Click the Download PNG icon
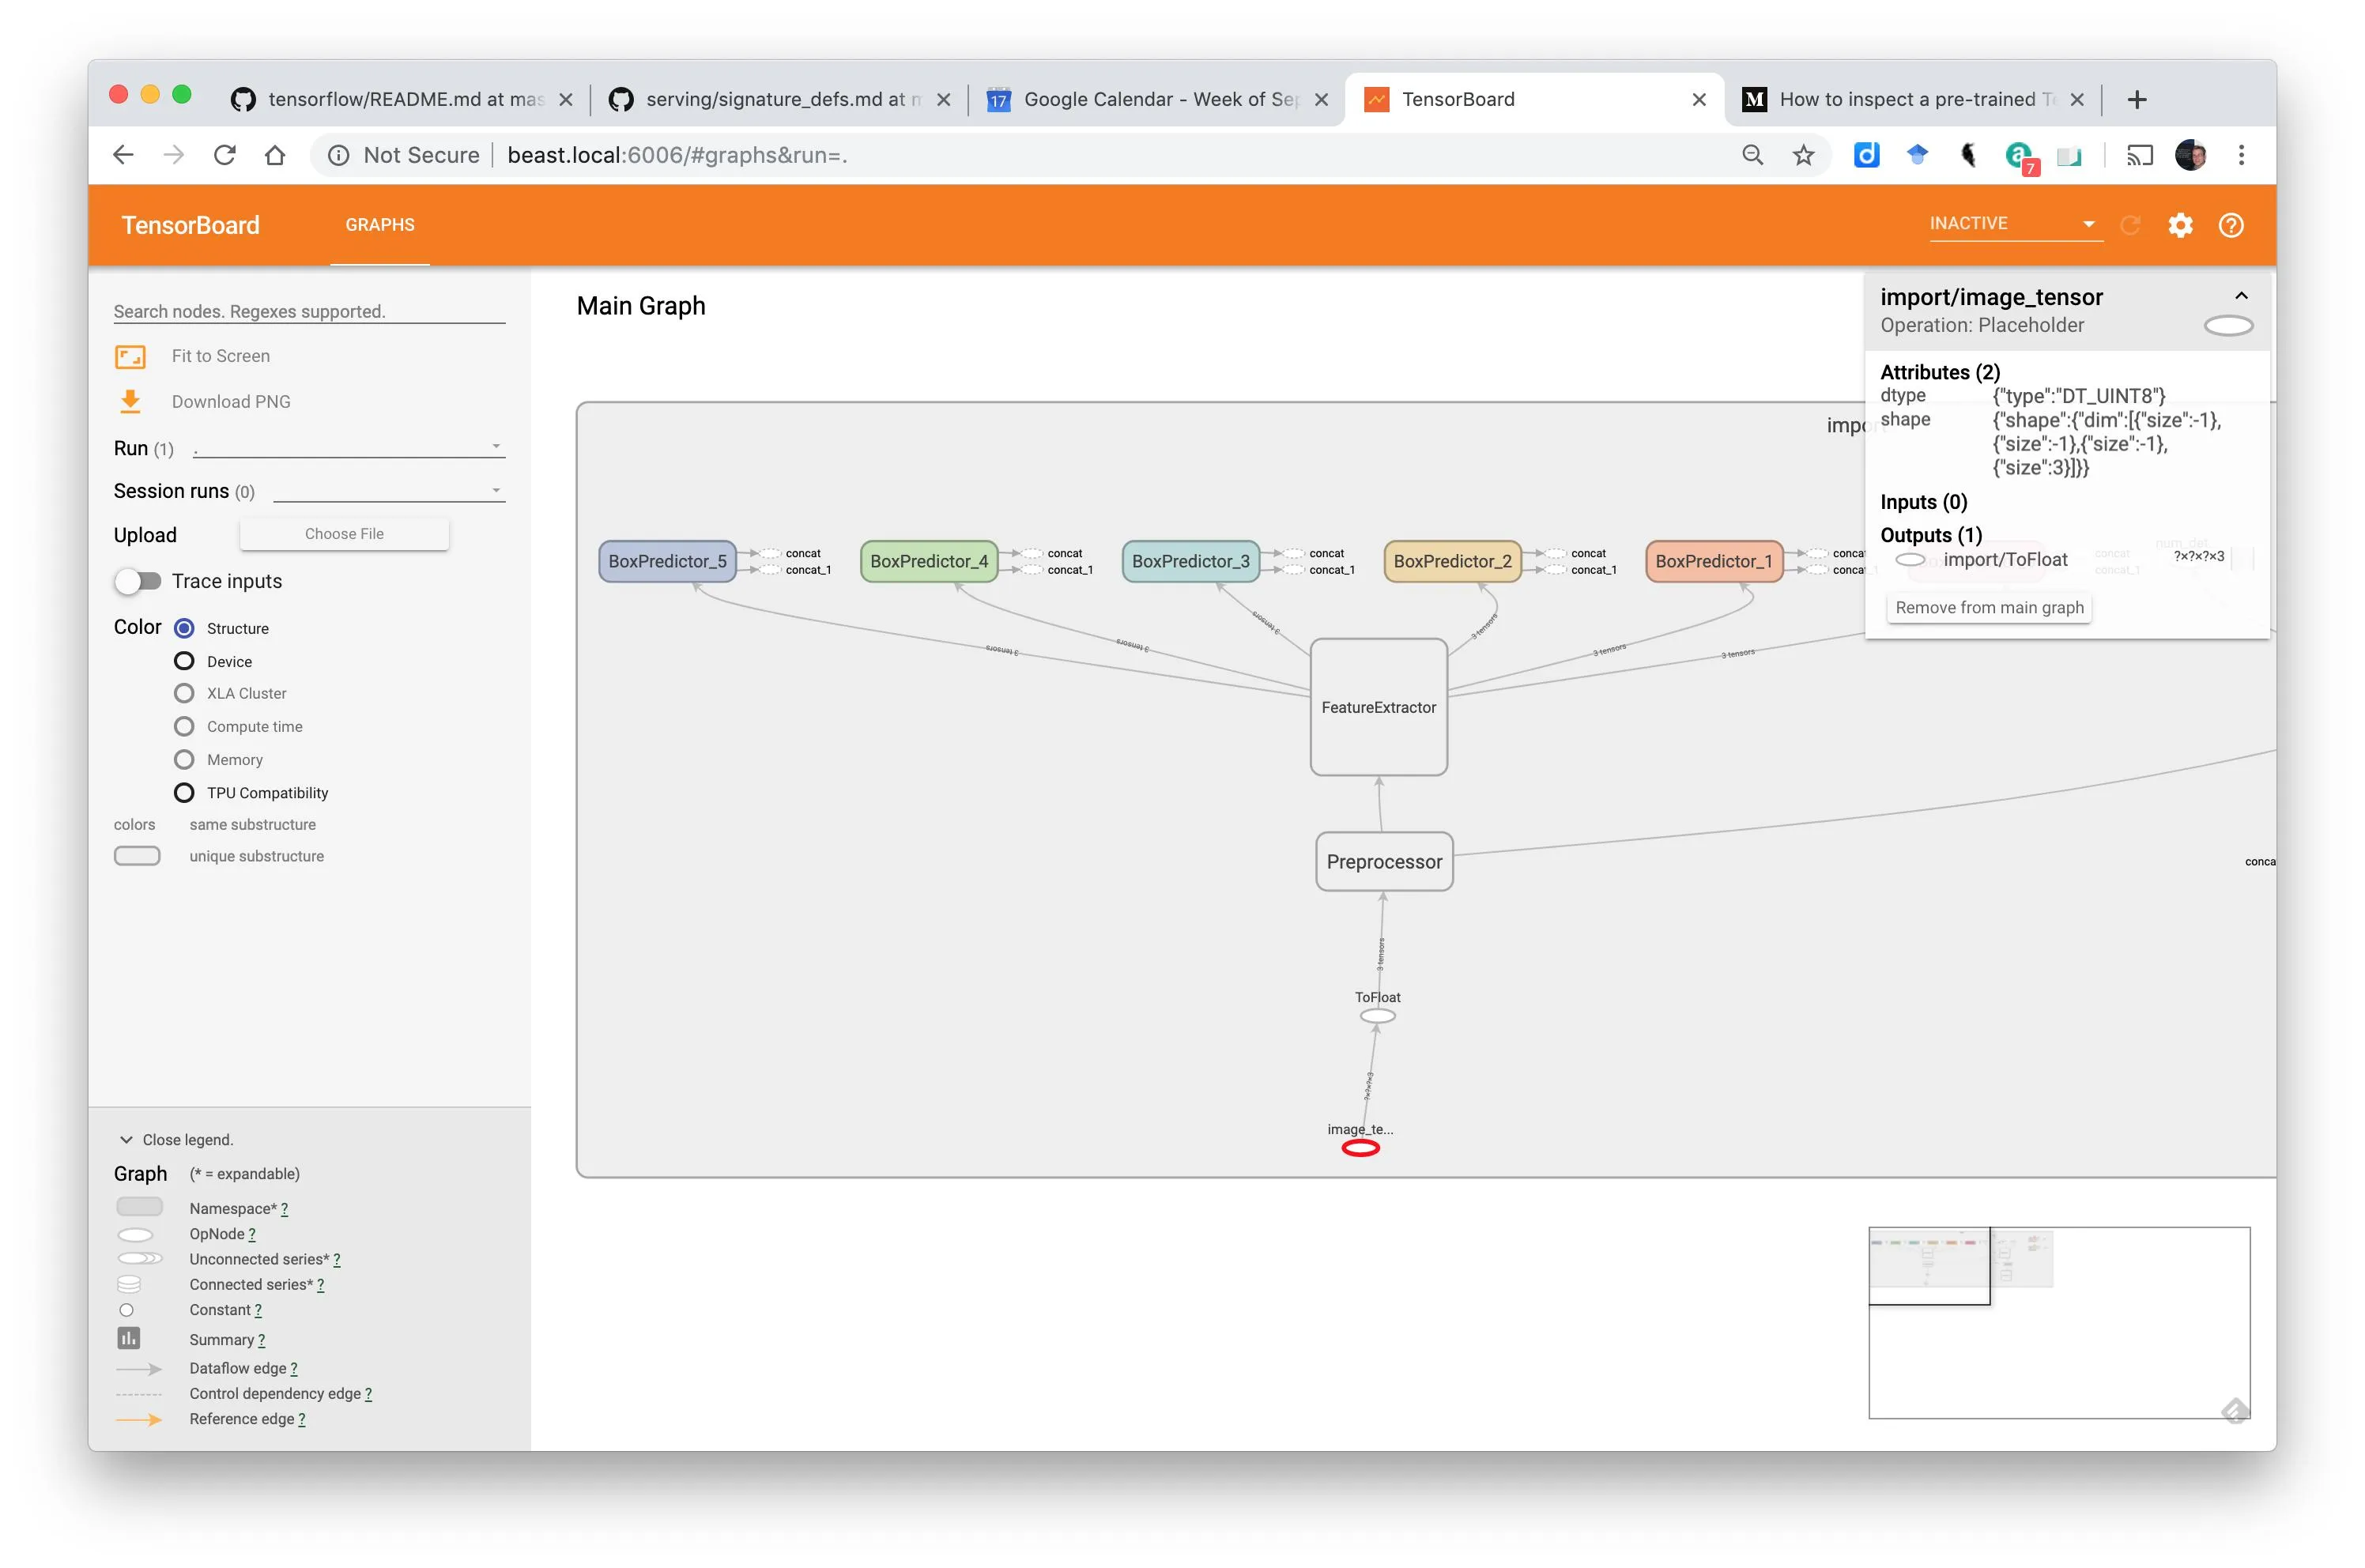The image size is (2365, 1568). 130,402
